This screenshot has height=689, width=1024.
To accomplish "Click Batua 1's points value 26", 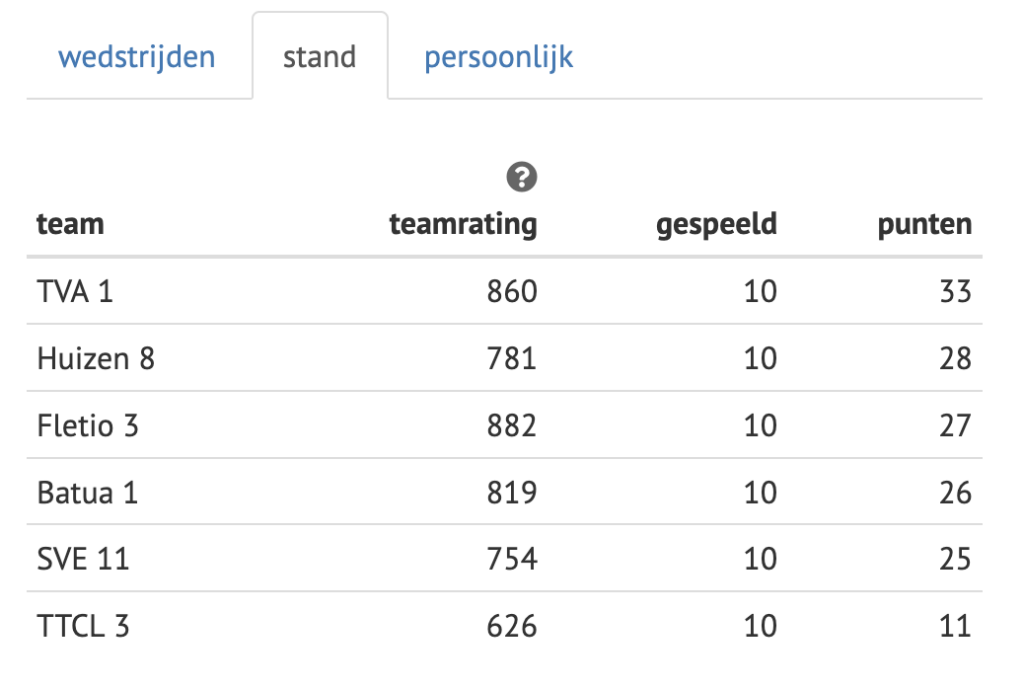I will point(955,492).
